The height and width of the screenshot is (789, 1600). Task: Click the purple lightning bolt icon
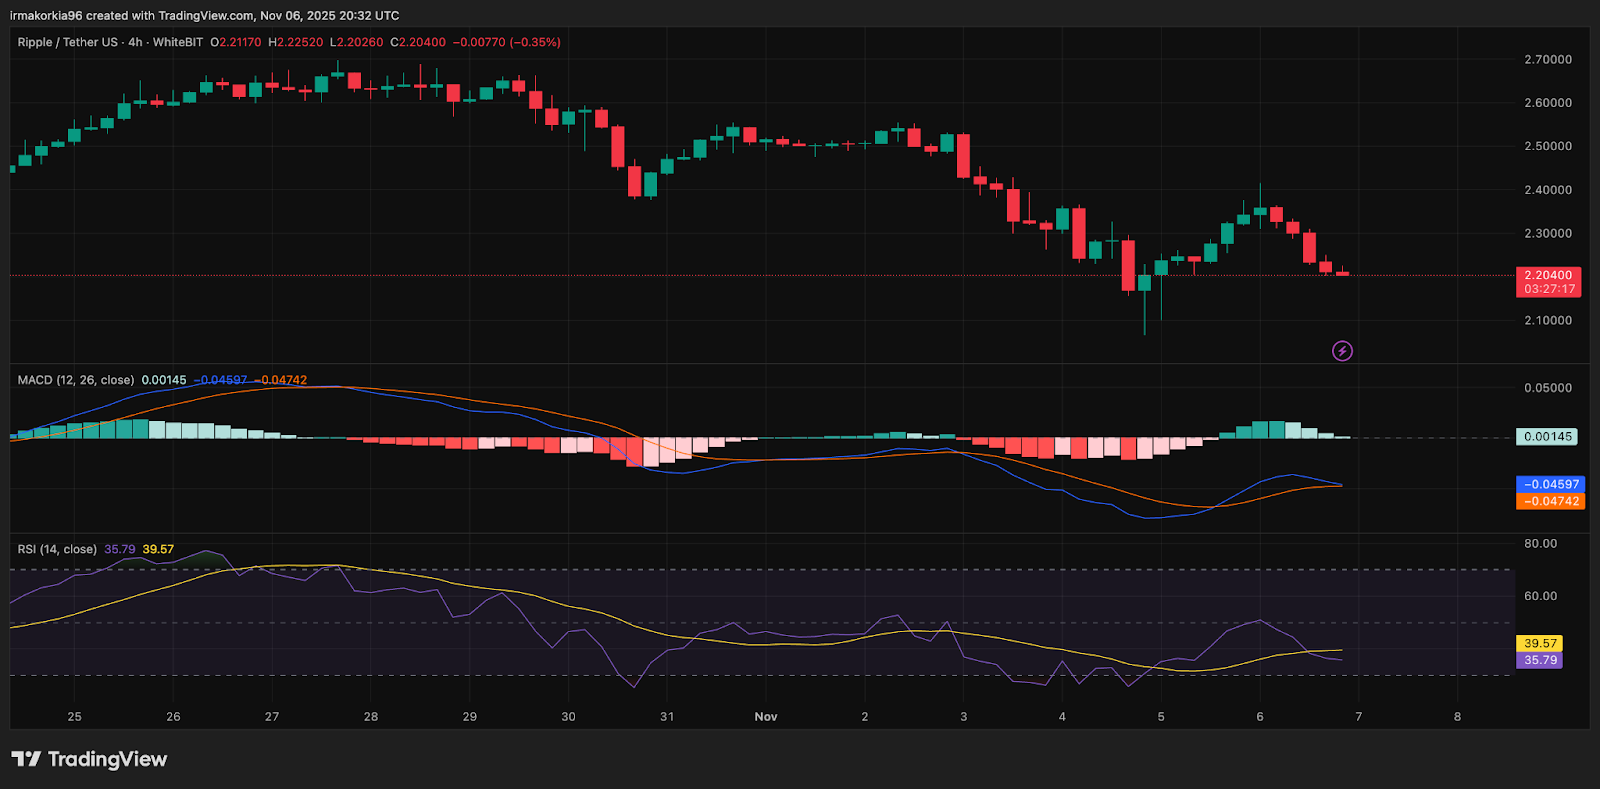pos(1342,351)
